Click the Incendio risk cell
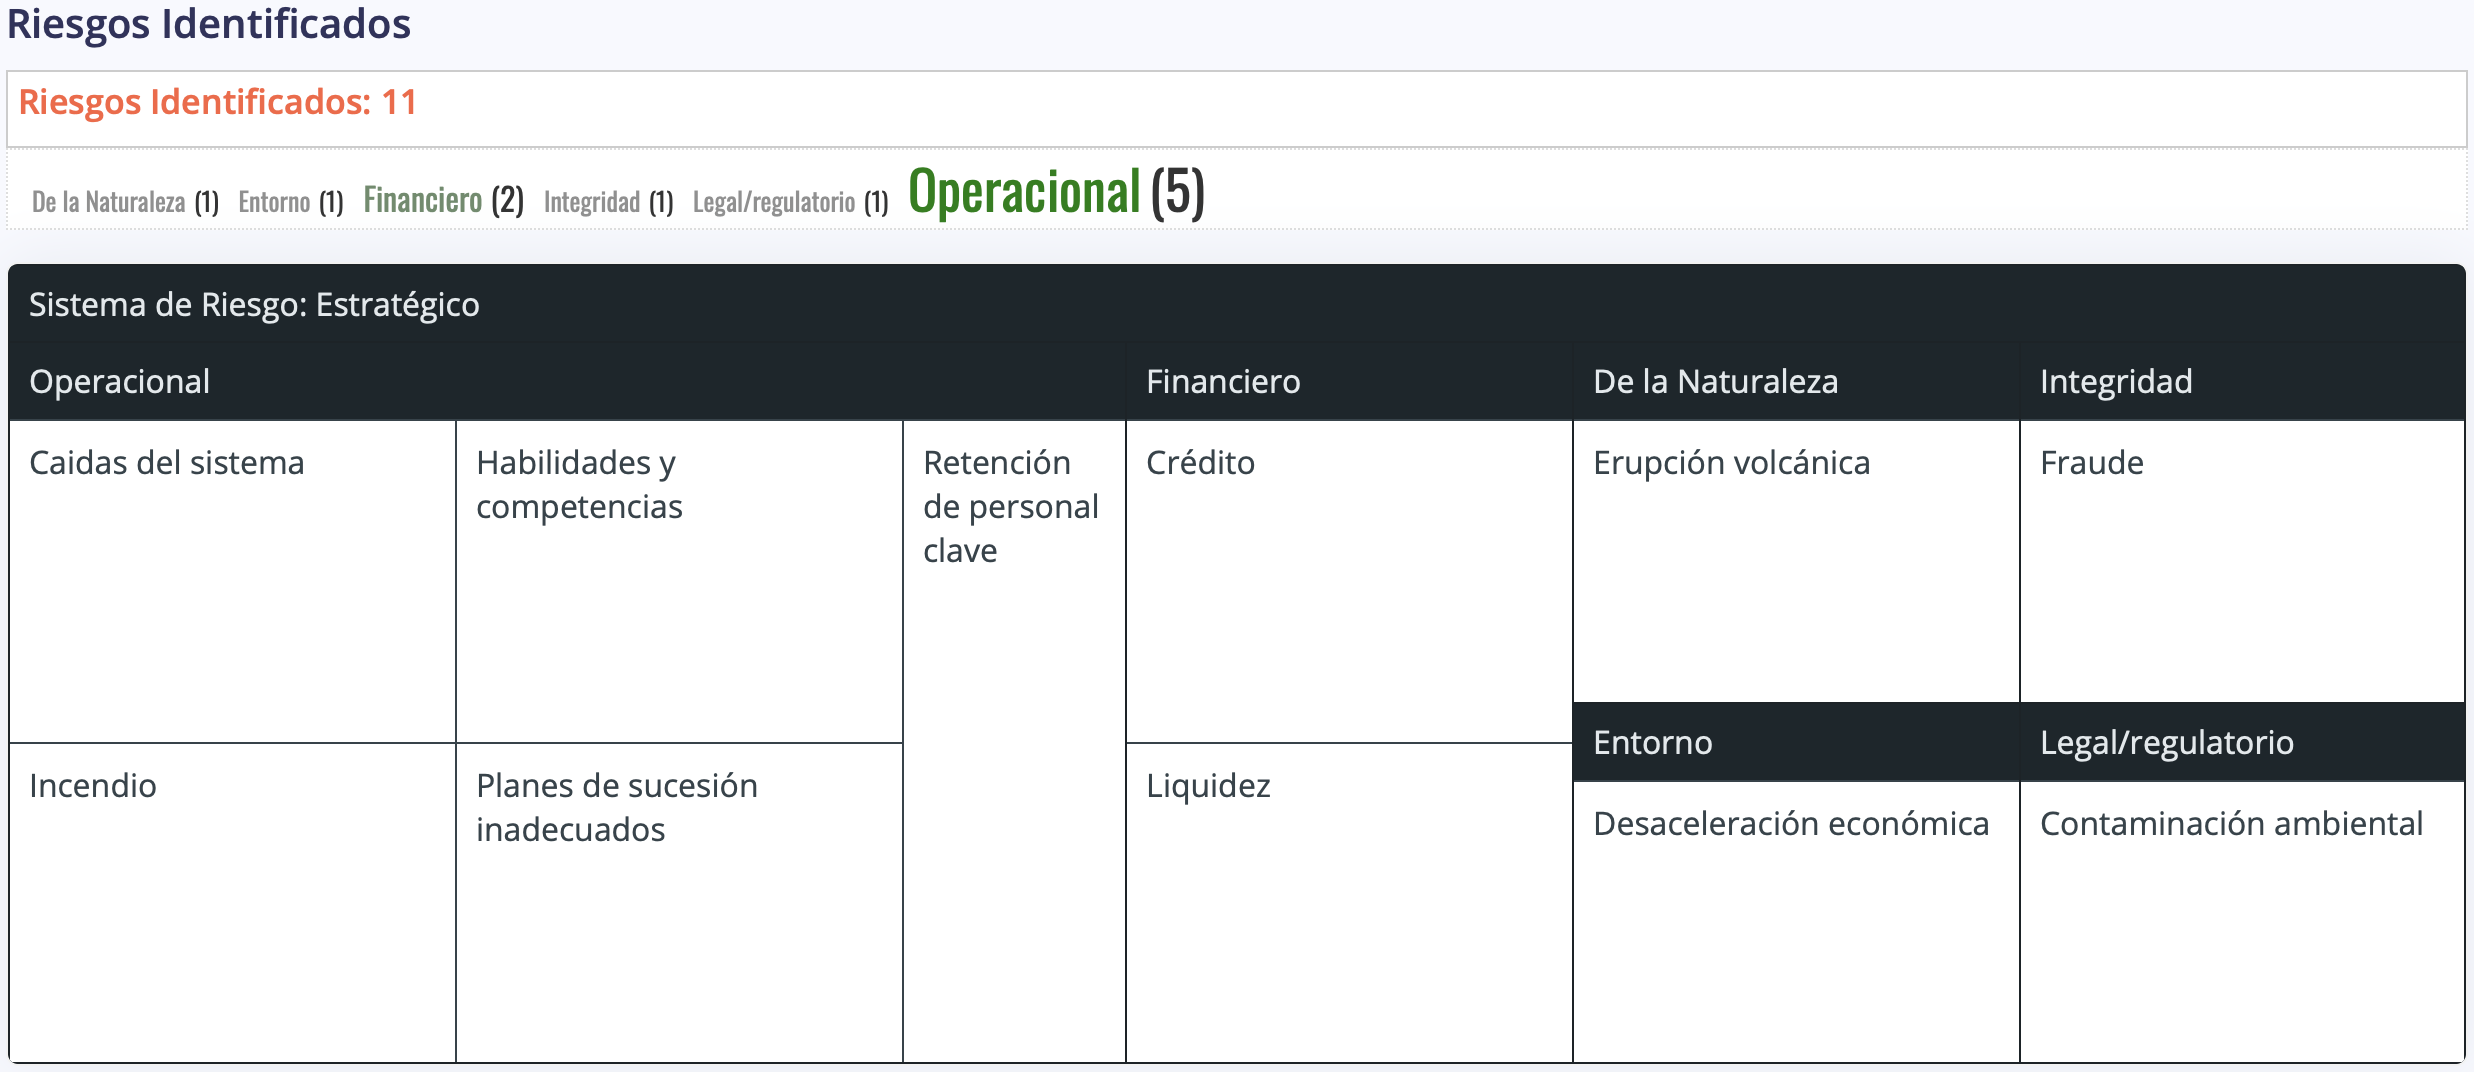Image resolution: width=2474 pixels, height=1072 pixels. [232, 902]
